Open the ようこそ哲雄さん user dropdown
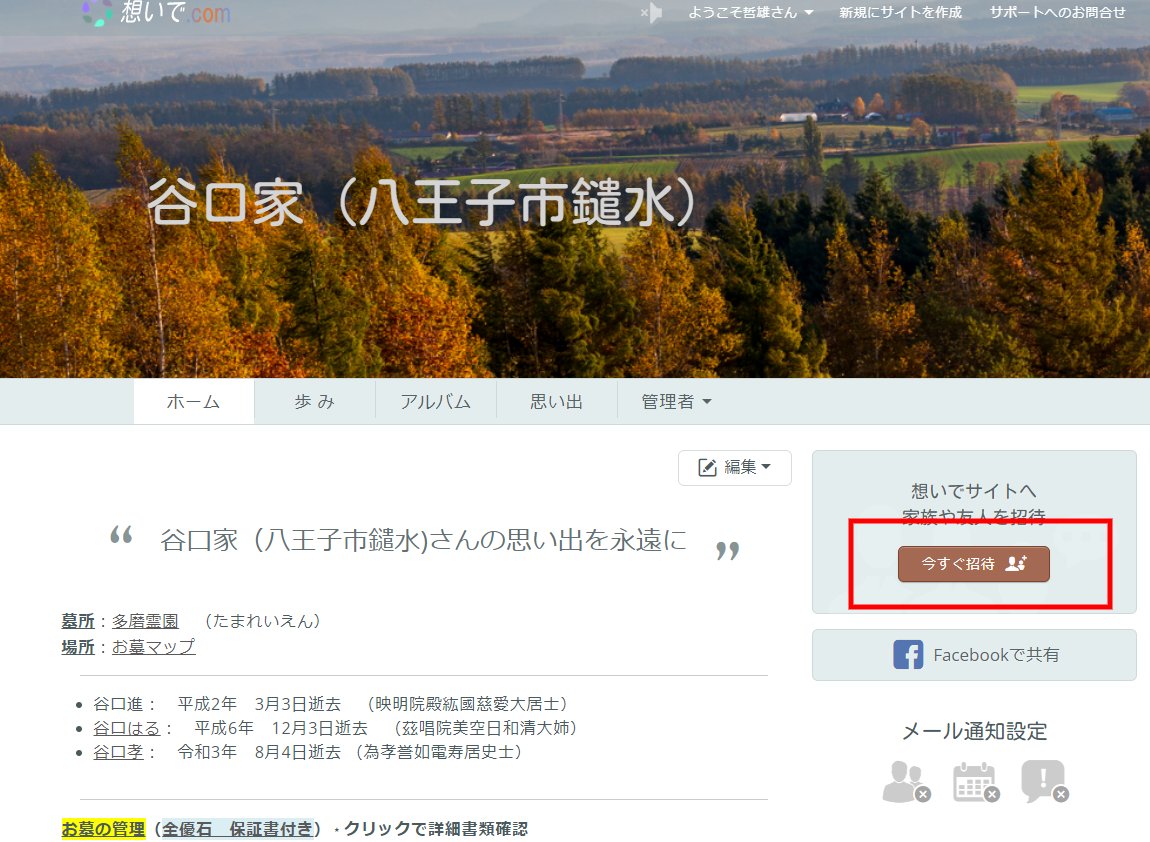The image size is (1150, 842). click(x=750, y=13)
